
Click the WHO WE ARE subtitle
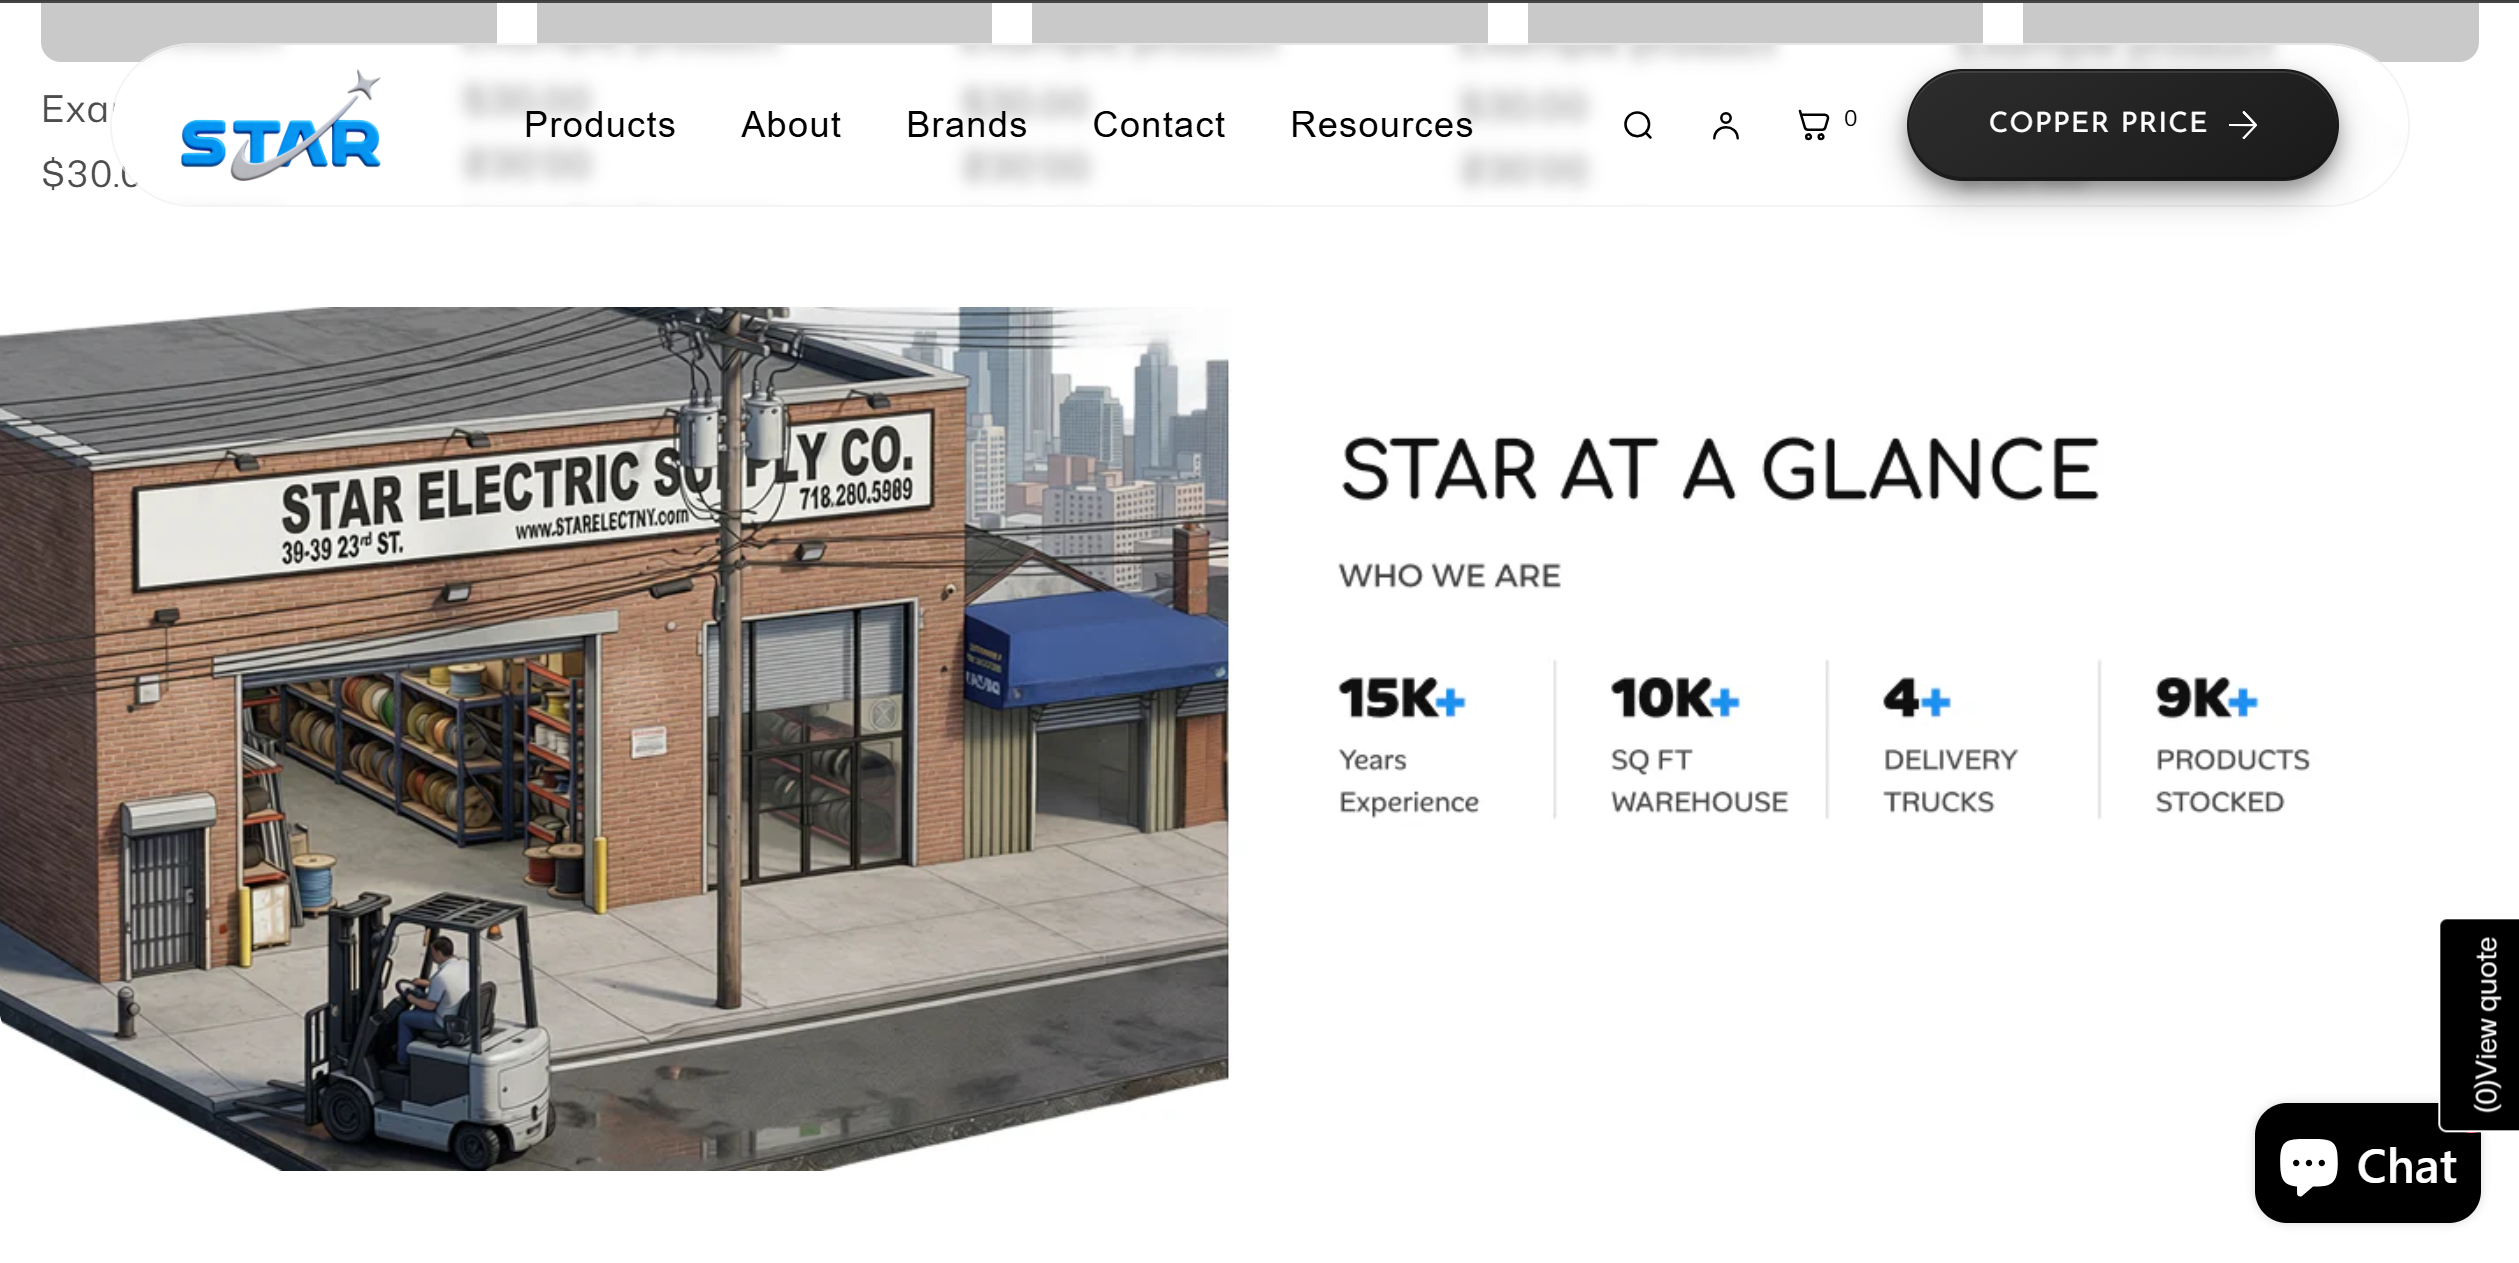[1449, 576]
